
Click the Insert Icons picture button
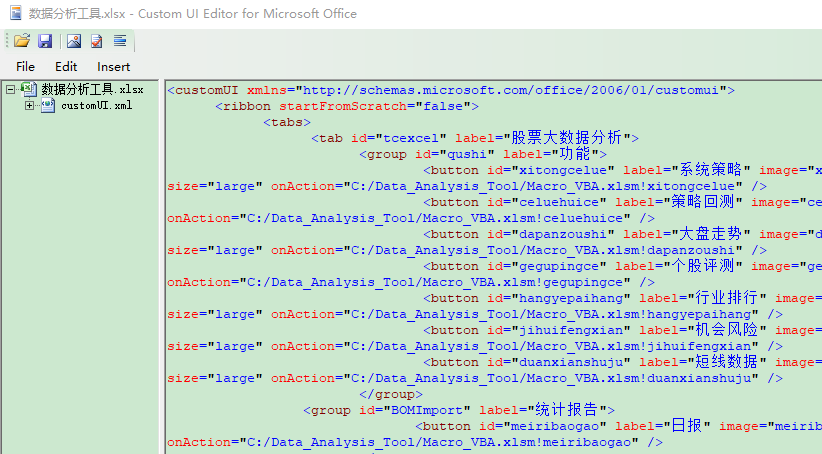click(74, 41)
